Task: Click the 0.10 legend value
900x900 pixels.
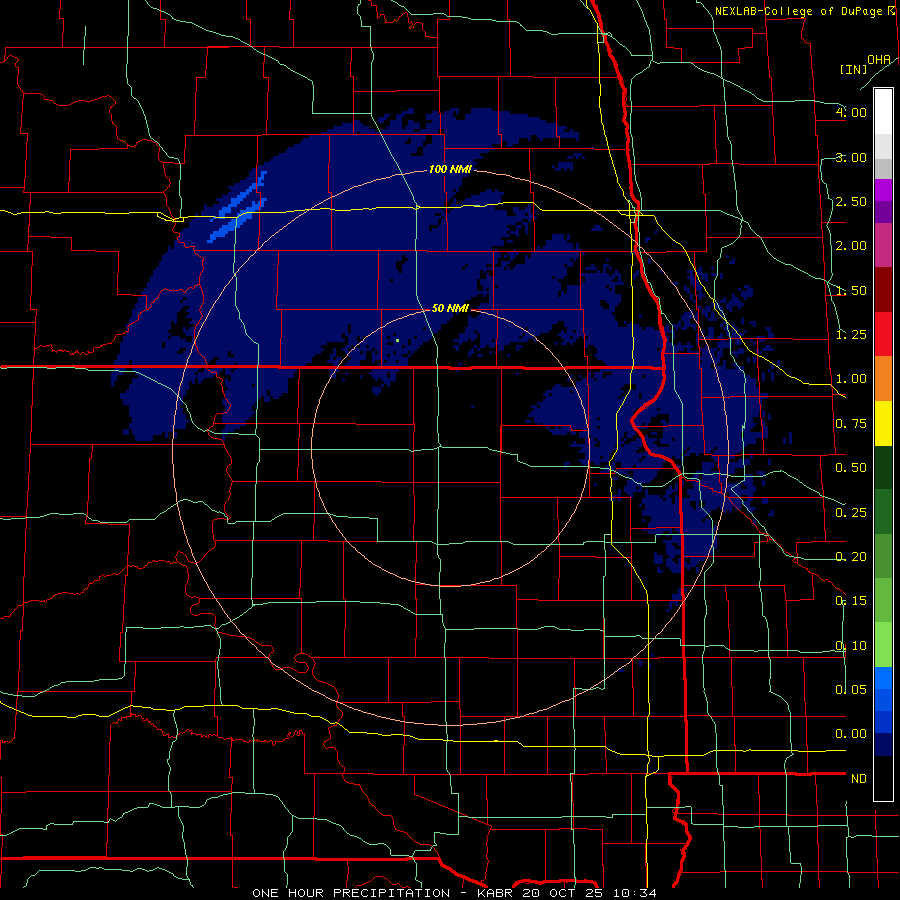Action: [851, 646]
